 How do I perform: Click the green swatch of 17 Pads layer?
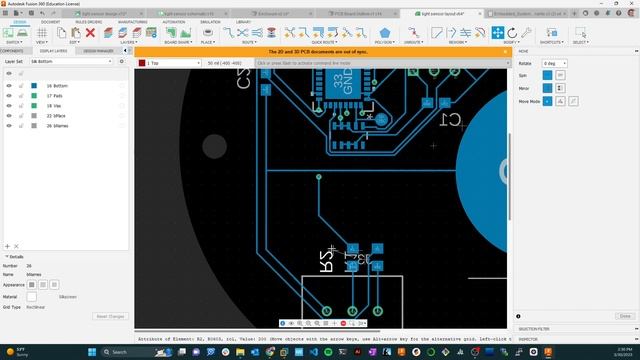34,96
